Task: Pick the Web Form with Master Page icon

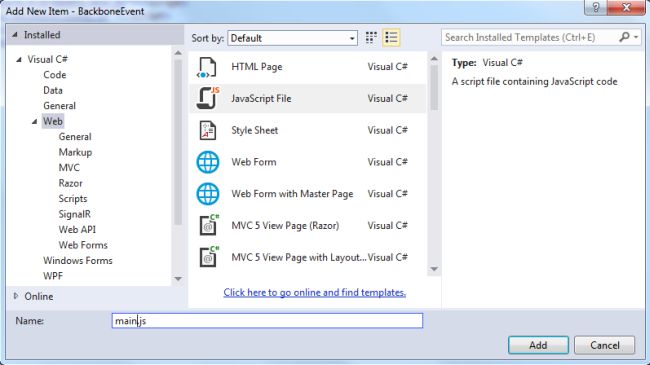Action: coord(208,194)
